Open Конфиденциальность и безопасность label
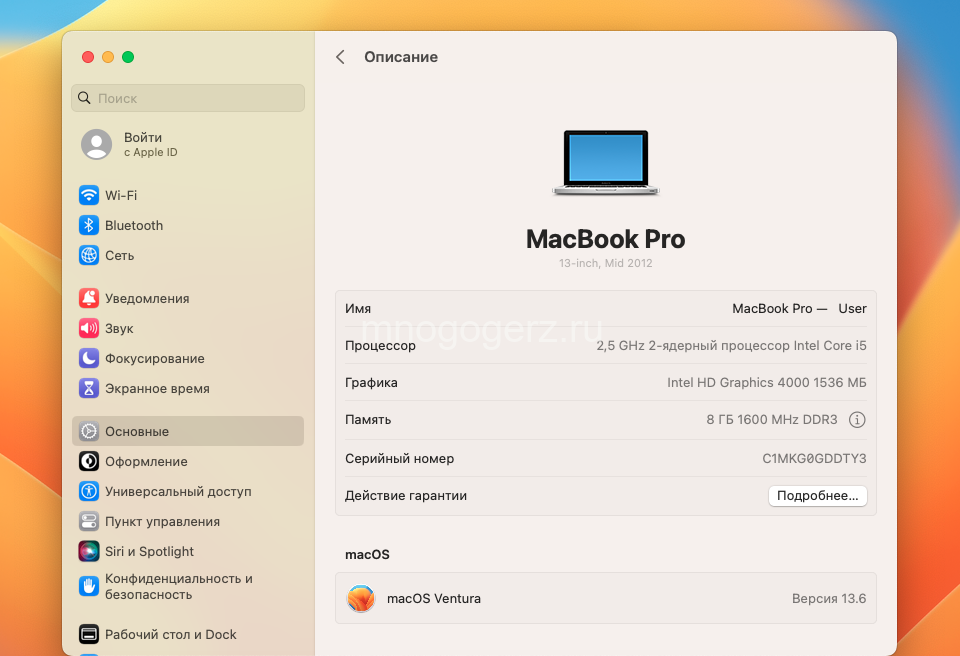960x656 pixels. 179,586
